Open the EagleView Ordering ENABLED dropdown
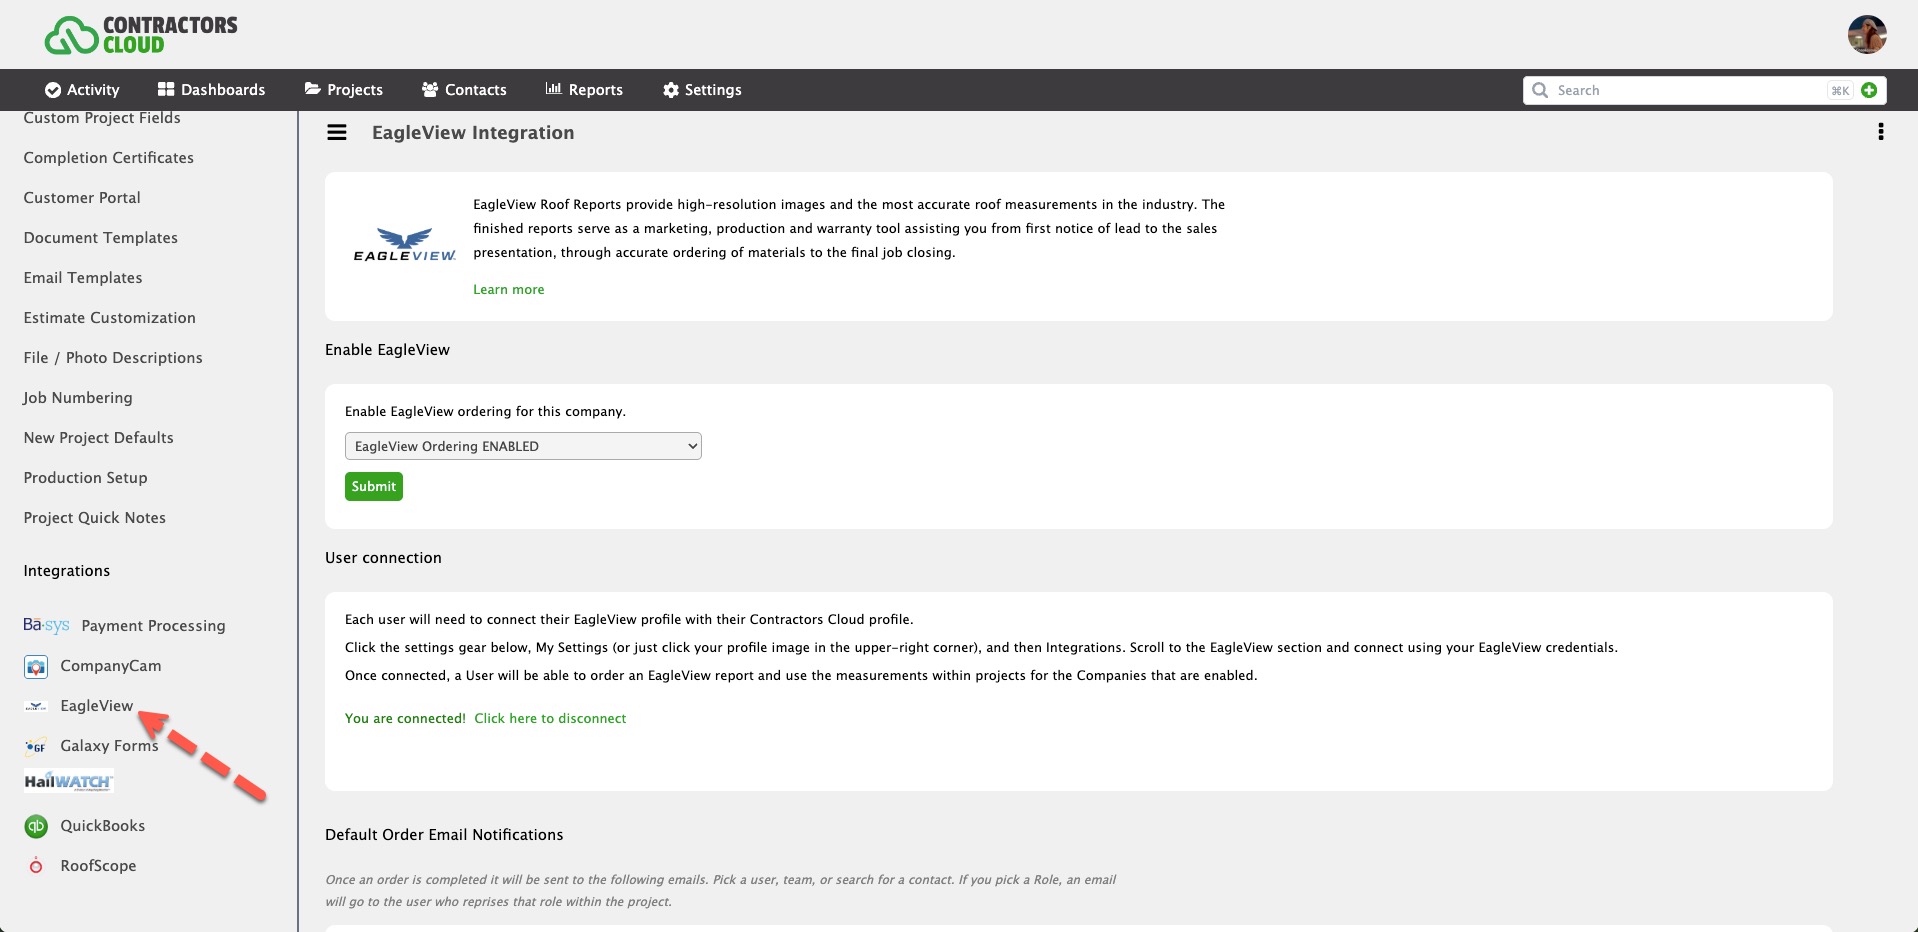Image resolution: width=1918 pixels, height=932 pixels. (523, 446)
